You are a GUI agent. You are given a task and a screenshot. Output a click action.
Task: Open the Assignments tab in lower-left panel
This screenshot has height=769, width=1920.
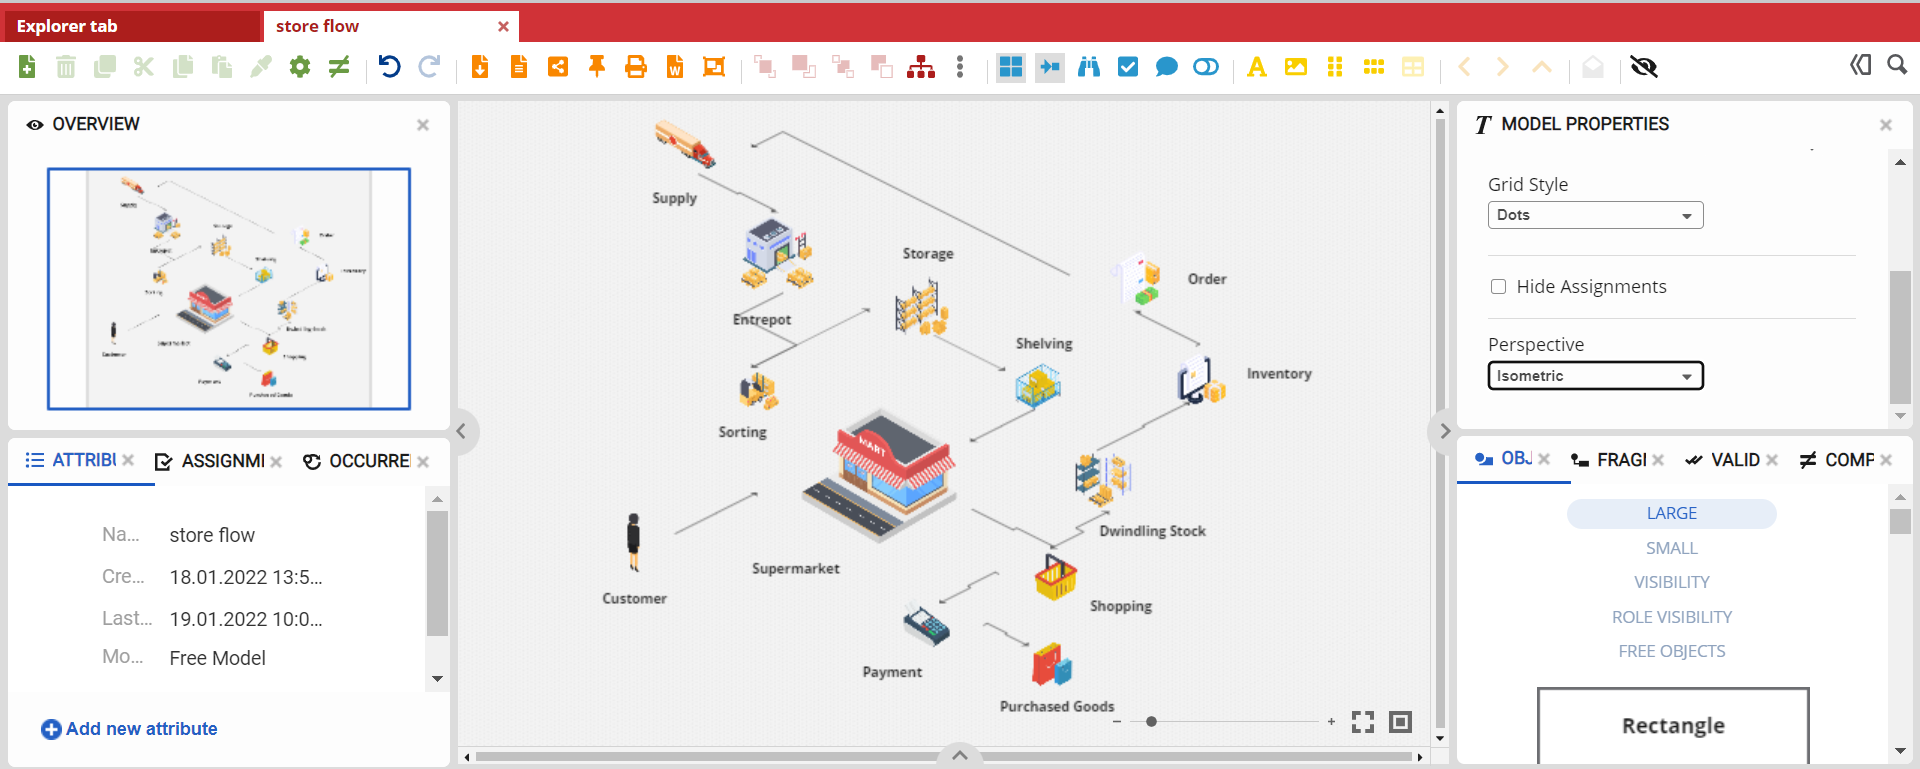click(222, 461)
